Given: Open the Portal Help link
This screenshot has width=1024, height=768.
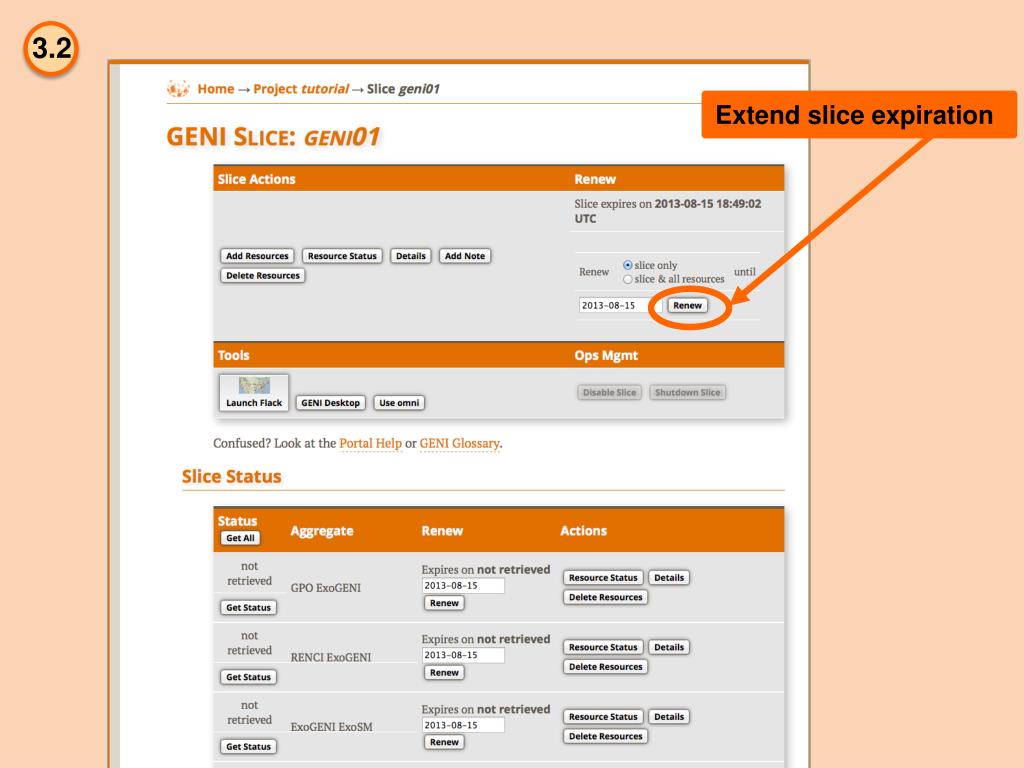Looking at the screenshot, I should pyautogui.click(x=370, y=443).
